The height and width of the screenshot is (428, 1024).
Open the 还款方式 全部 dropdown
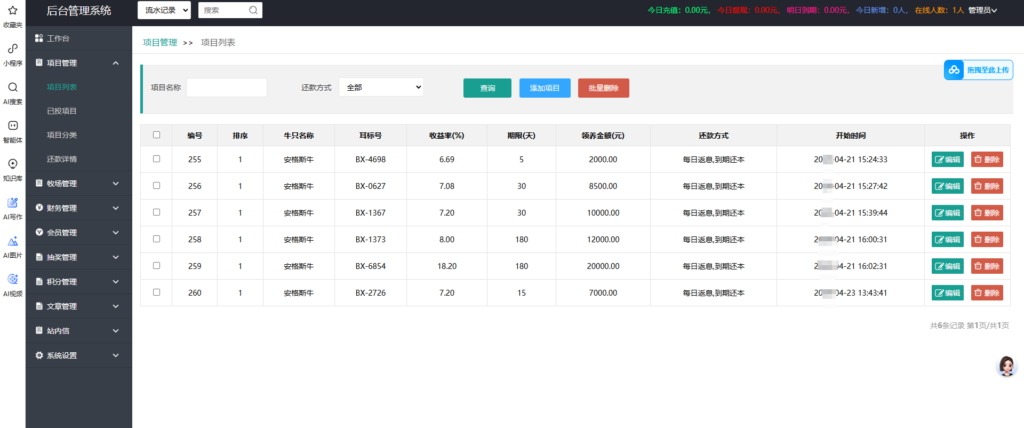[x=381, y=87]
